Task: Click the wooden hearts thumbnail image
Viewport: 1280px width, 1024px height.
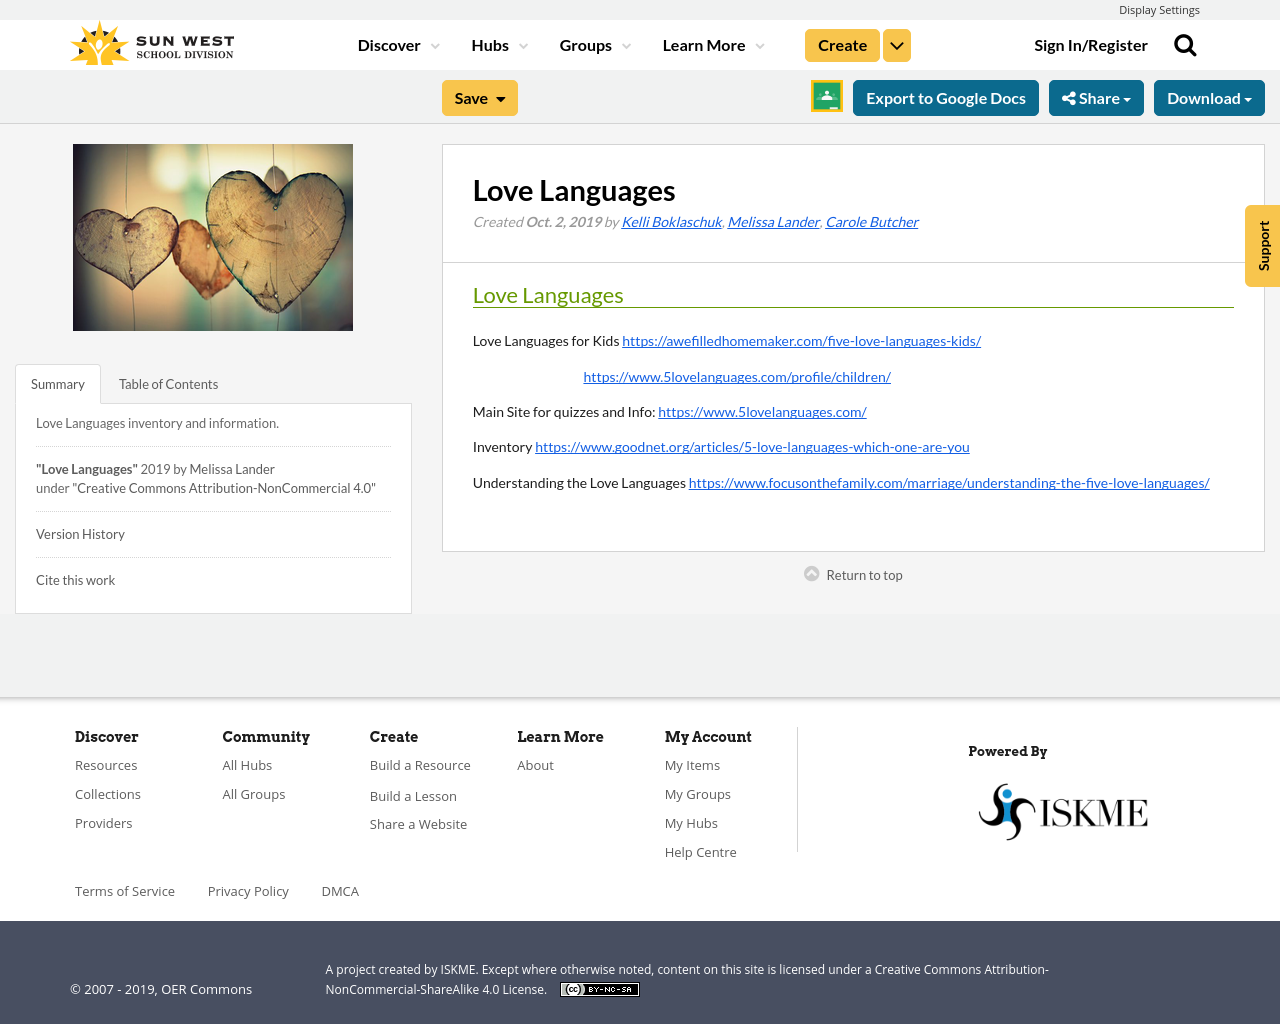Action: pyautogui.click(x=213, y=237)
